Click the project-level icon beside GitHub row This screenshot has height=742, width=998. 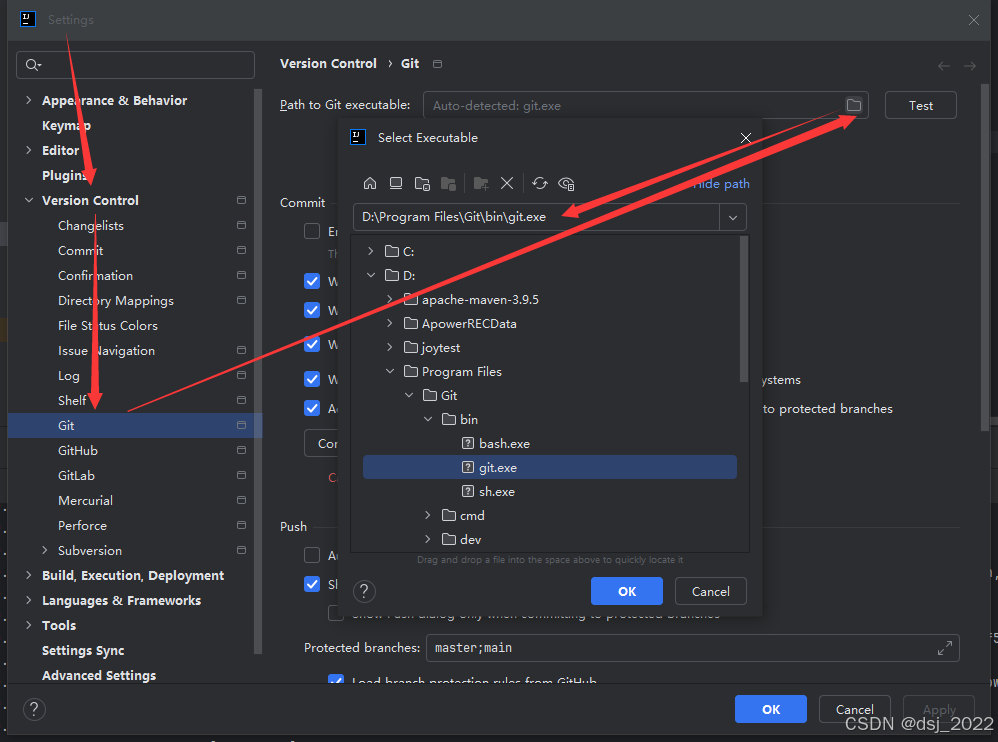241,450
